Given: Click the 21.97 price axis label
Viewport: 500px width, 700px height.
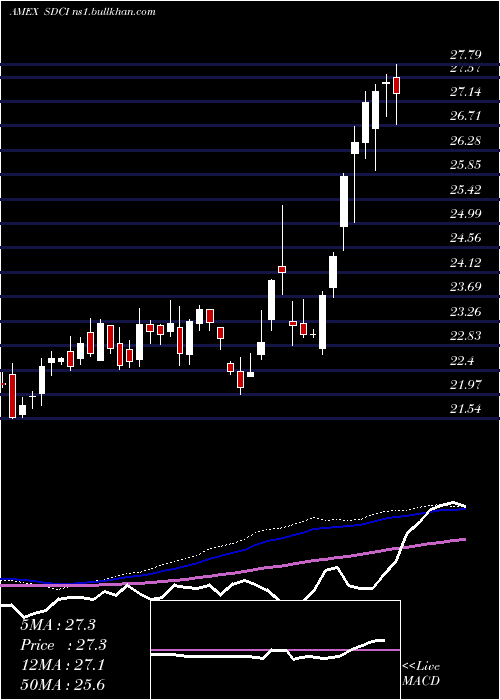Looking at the screenshot, I should point(465,385).
